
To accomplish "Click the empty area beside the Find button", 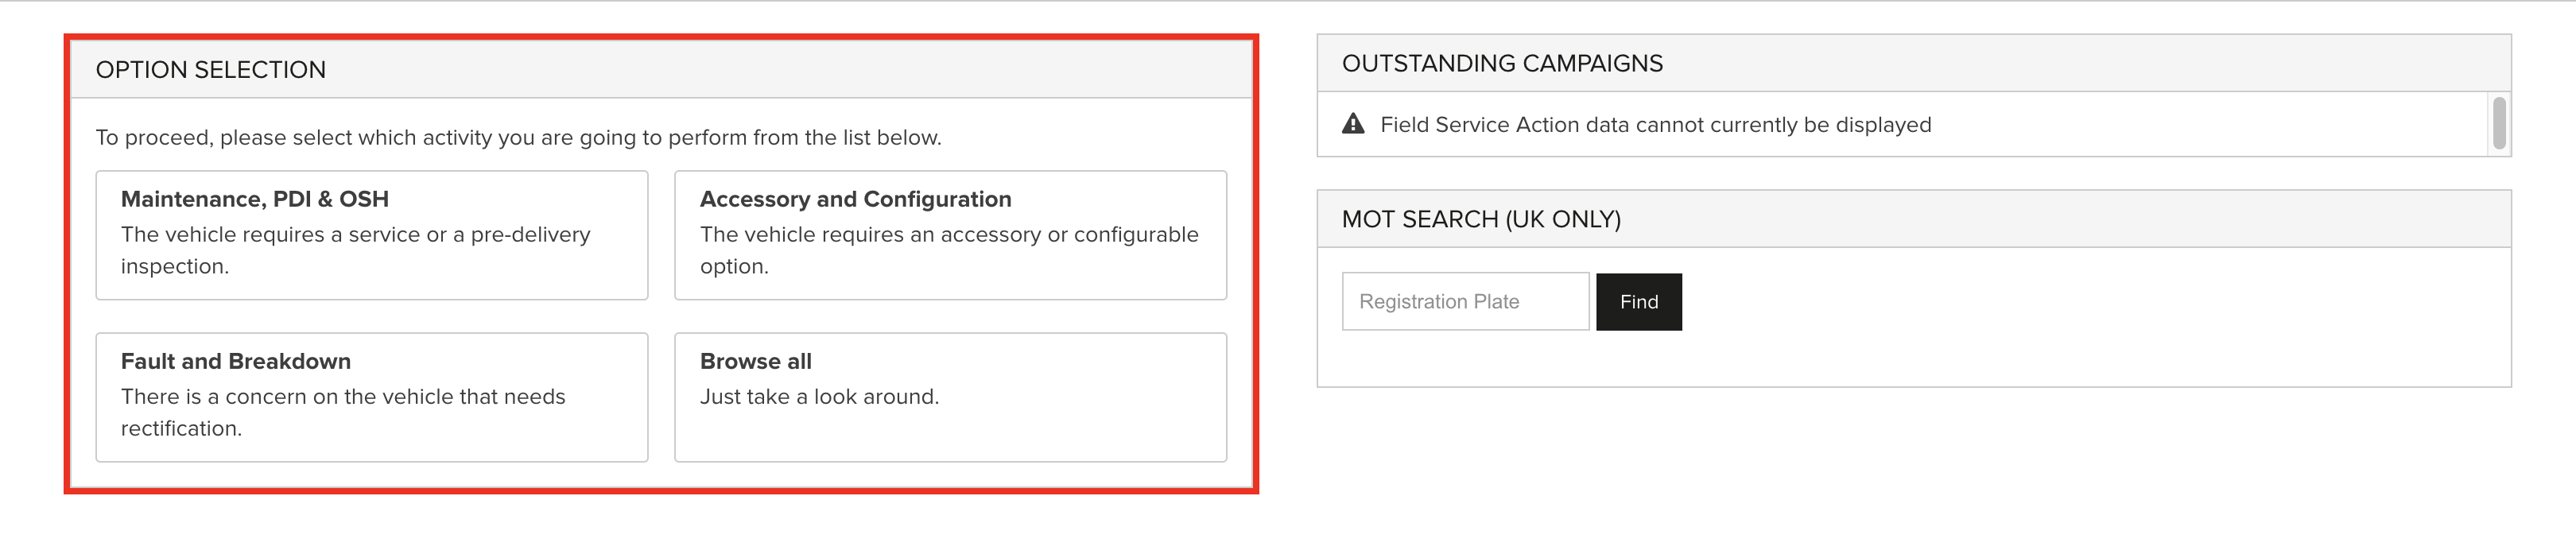I will click(x=2090, y=301).
